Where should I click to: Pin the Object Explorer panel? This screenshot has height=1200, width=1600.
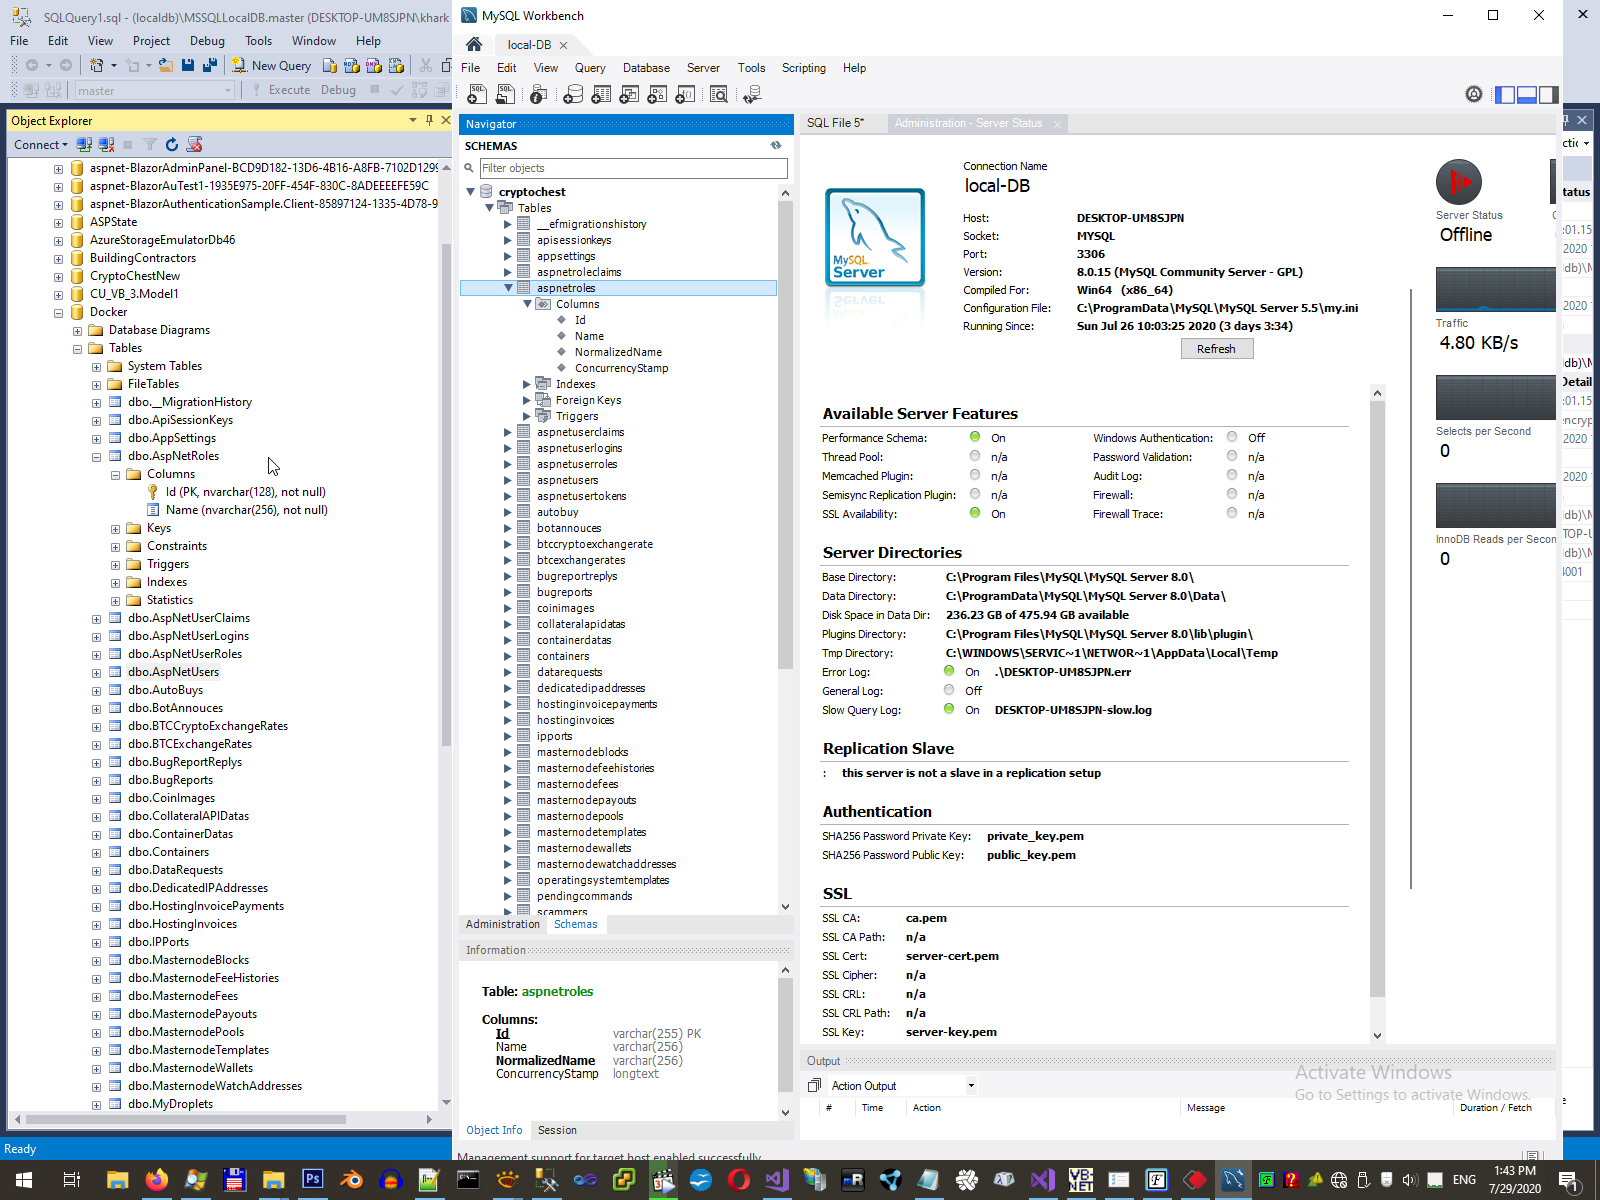(x=429, y=120)
